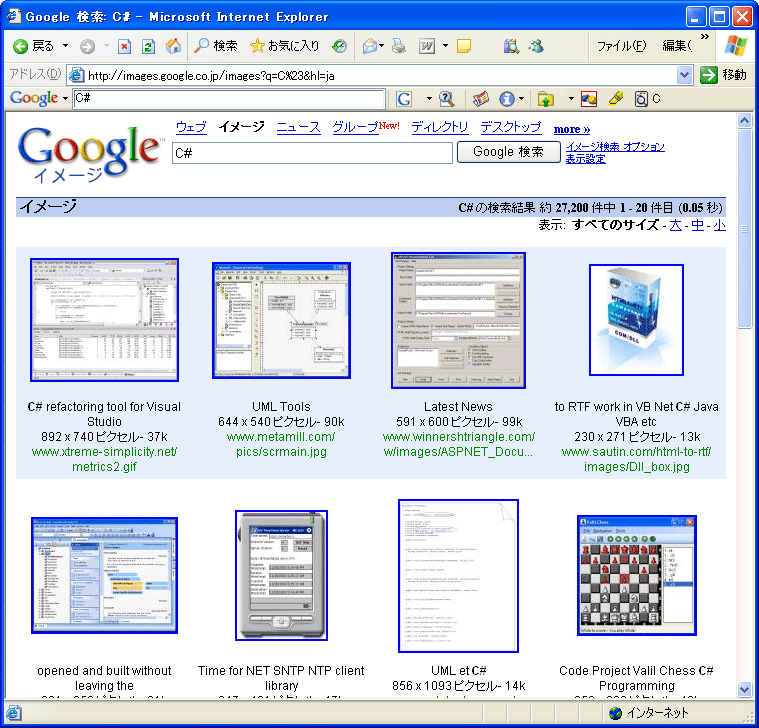Viewport: 759px width, 728px height.
Task: Switch to the デスクトップ tab
Action: (x=511, y=127)
